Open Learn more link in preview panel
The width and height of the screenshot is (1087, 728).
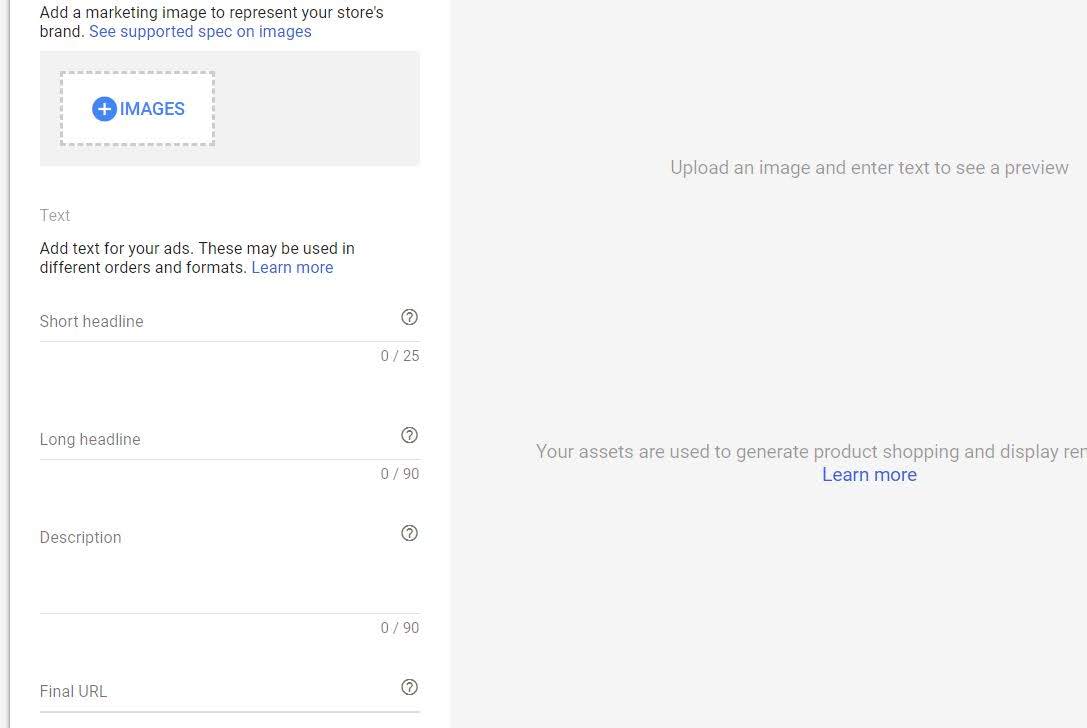pos(869,475)
